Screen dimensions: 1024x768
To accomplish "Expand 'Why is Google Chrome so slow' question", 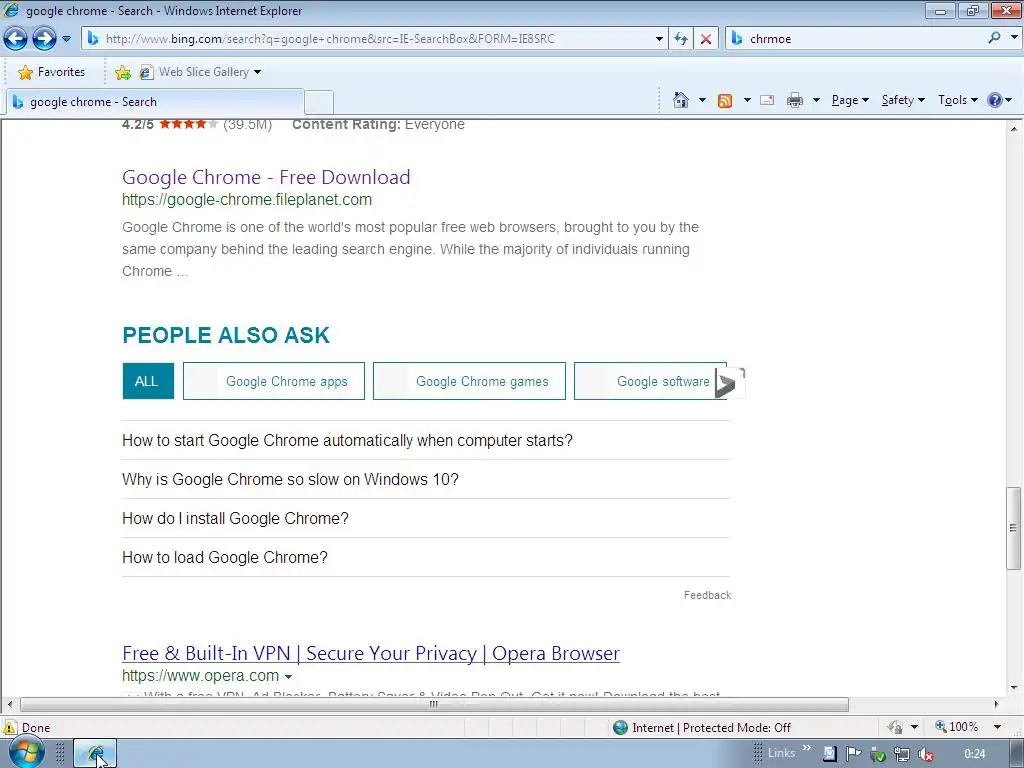I will [291, 479].
